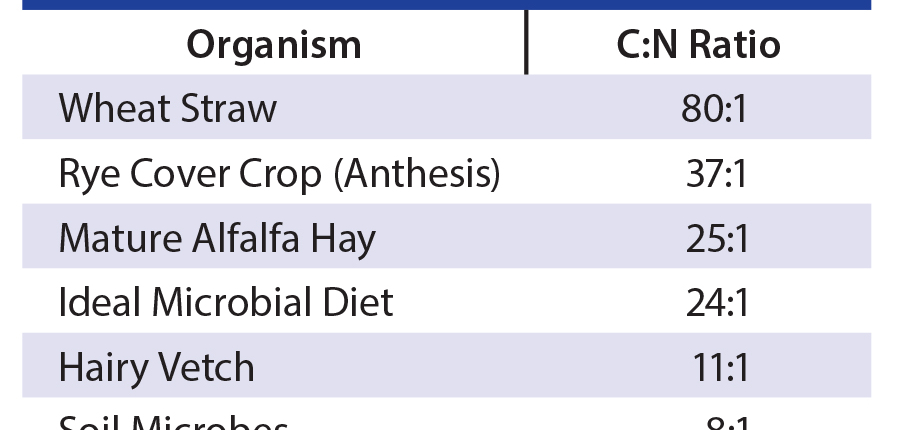This screenshot has width=912, height=430.
Task: Select the C:N Ratio column header
Action: pos(699,45)
